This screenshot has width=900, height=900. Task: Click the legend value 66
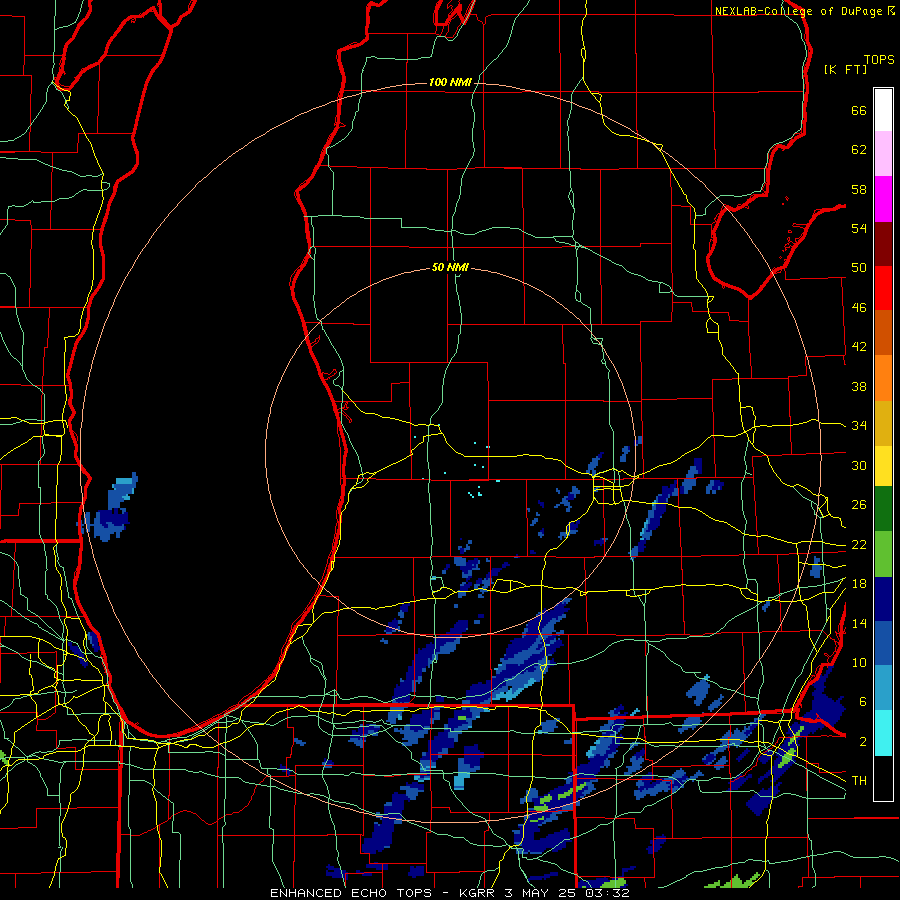pos(859,110)
